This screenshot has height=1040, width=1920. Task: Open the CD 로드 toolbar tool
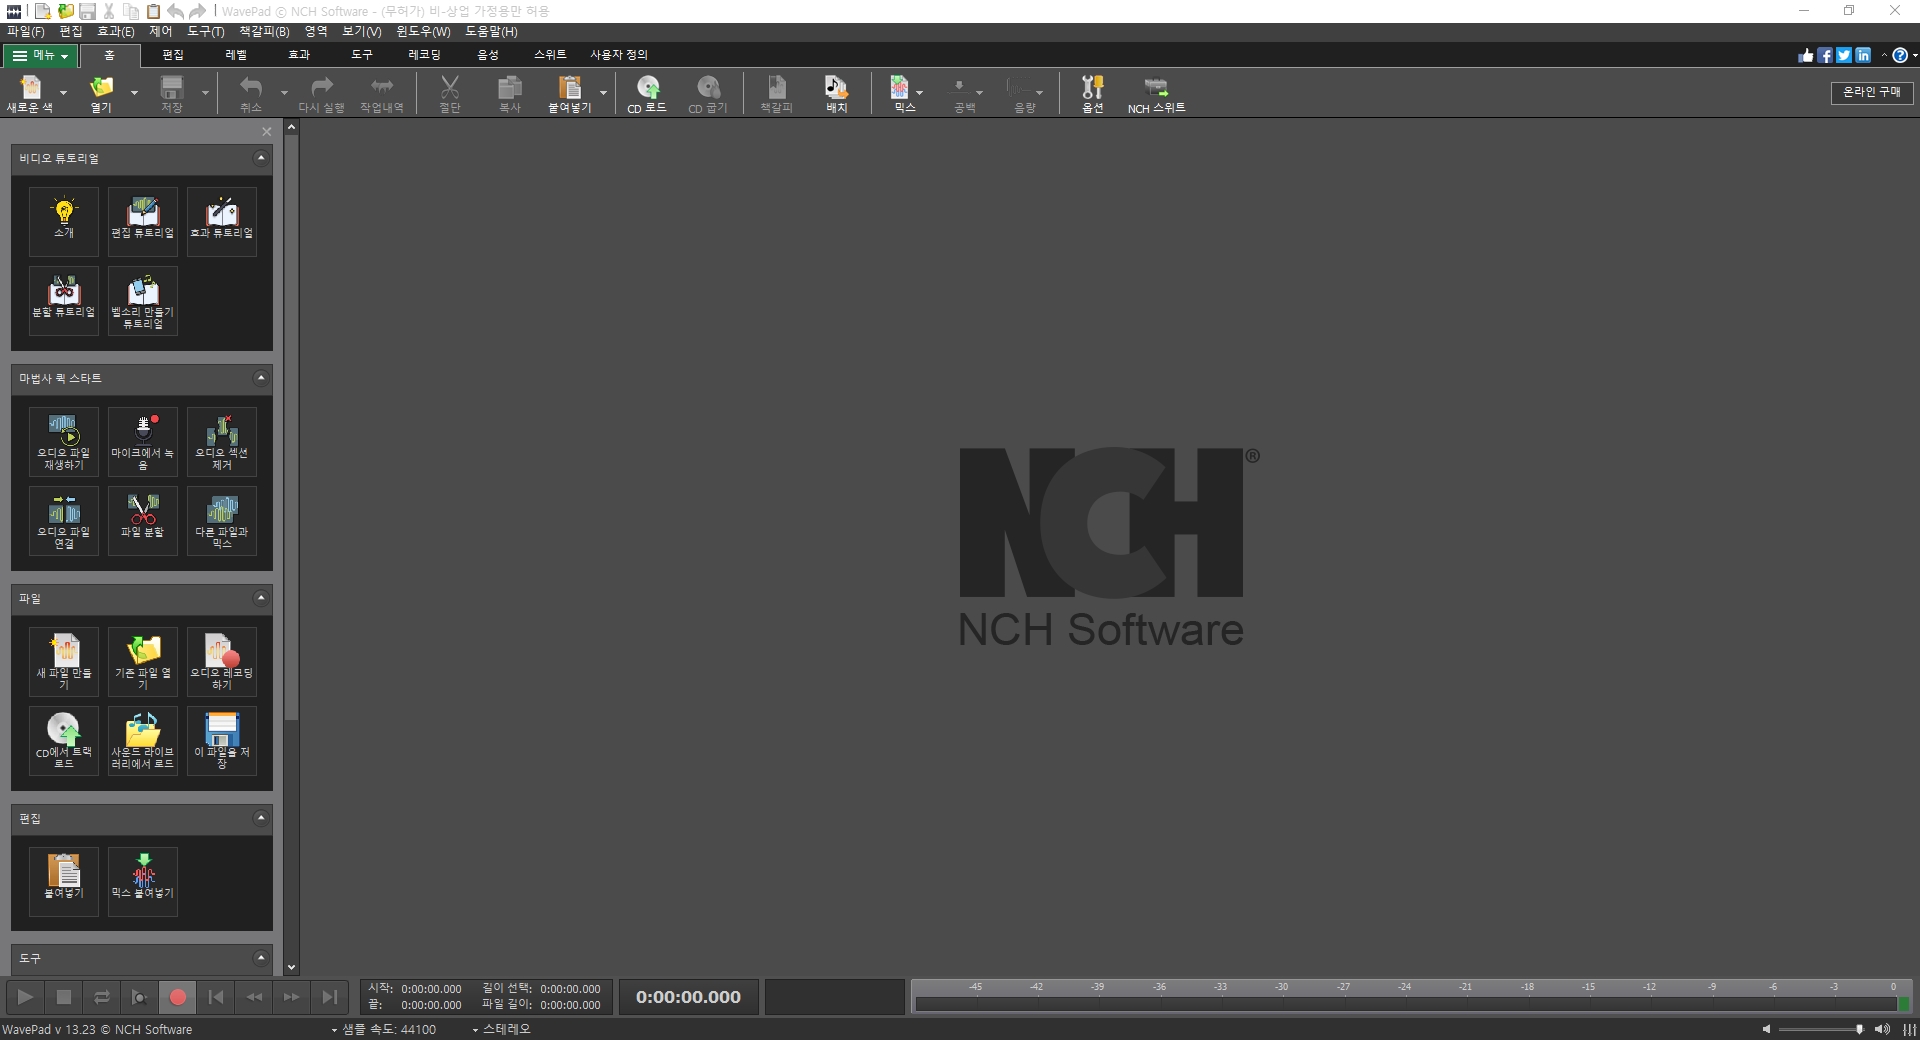(647, 93)
